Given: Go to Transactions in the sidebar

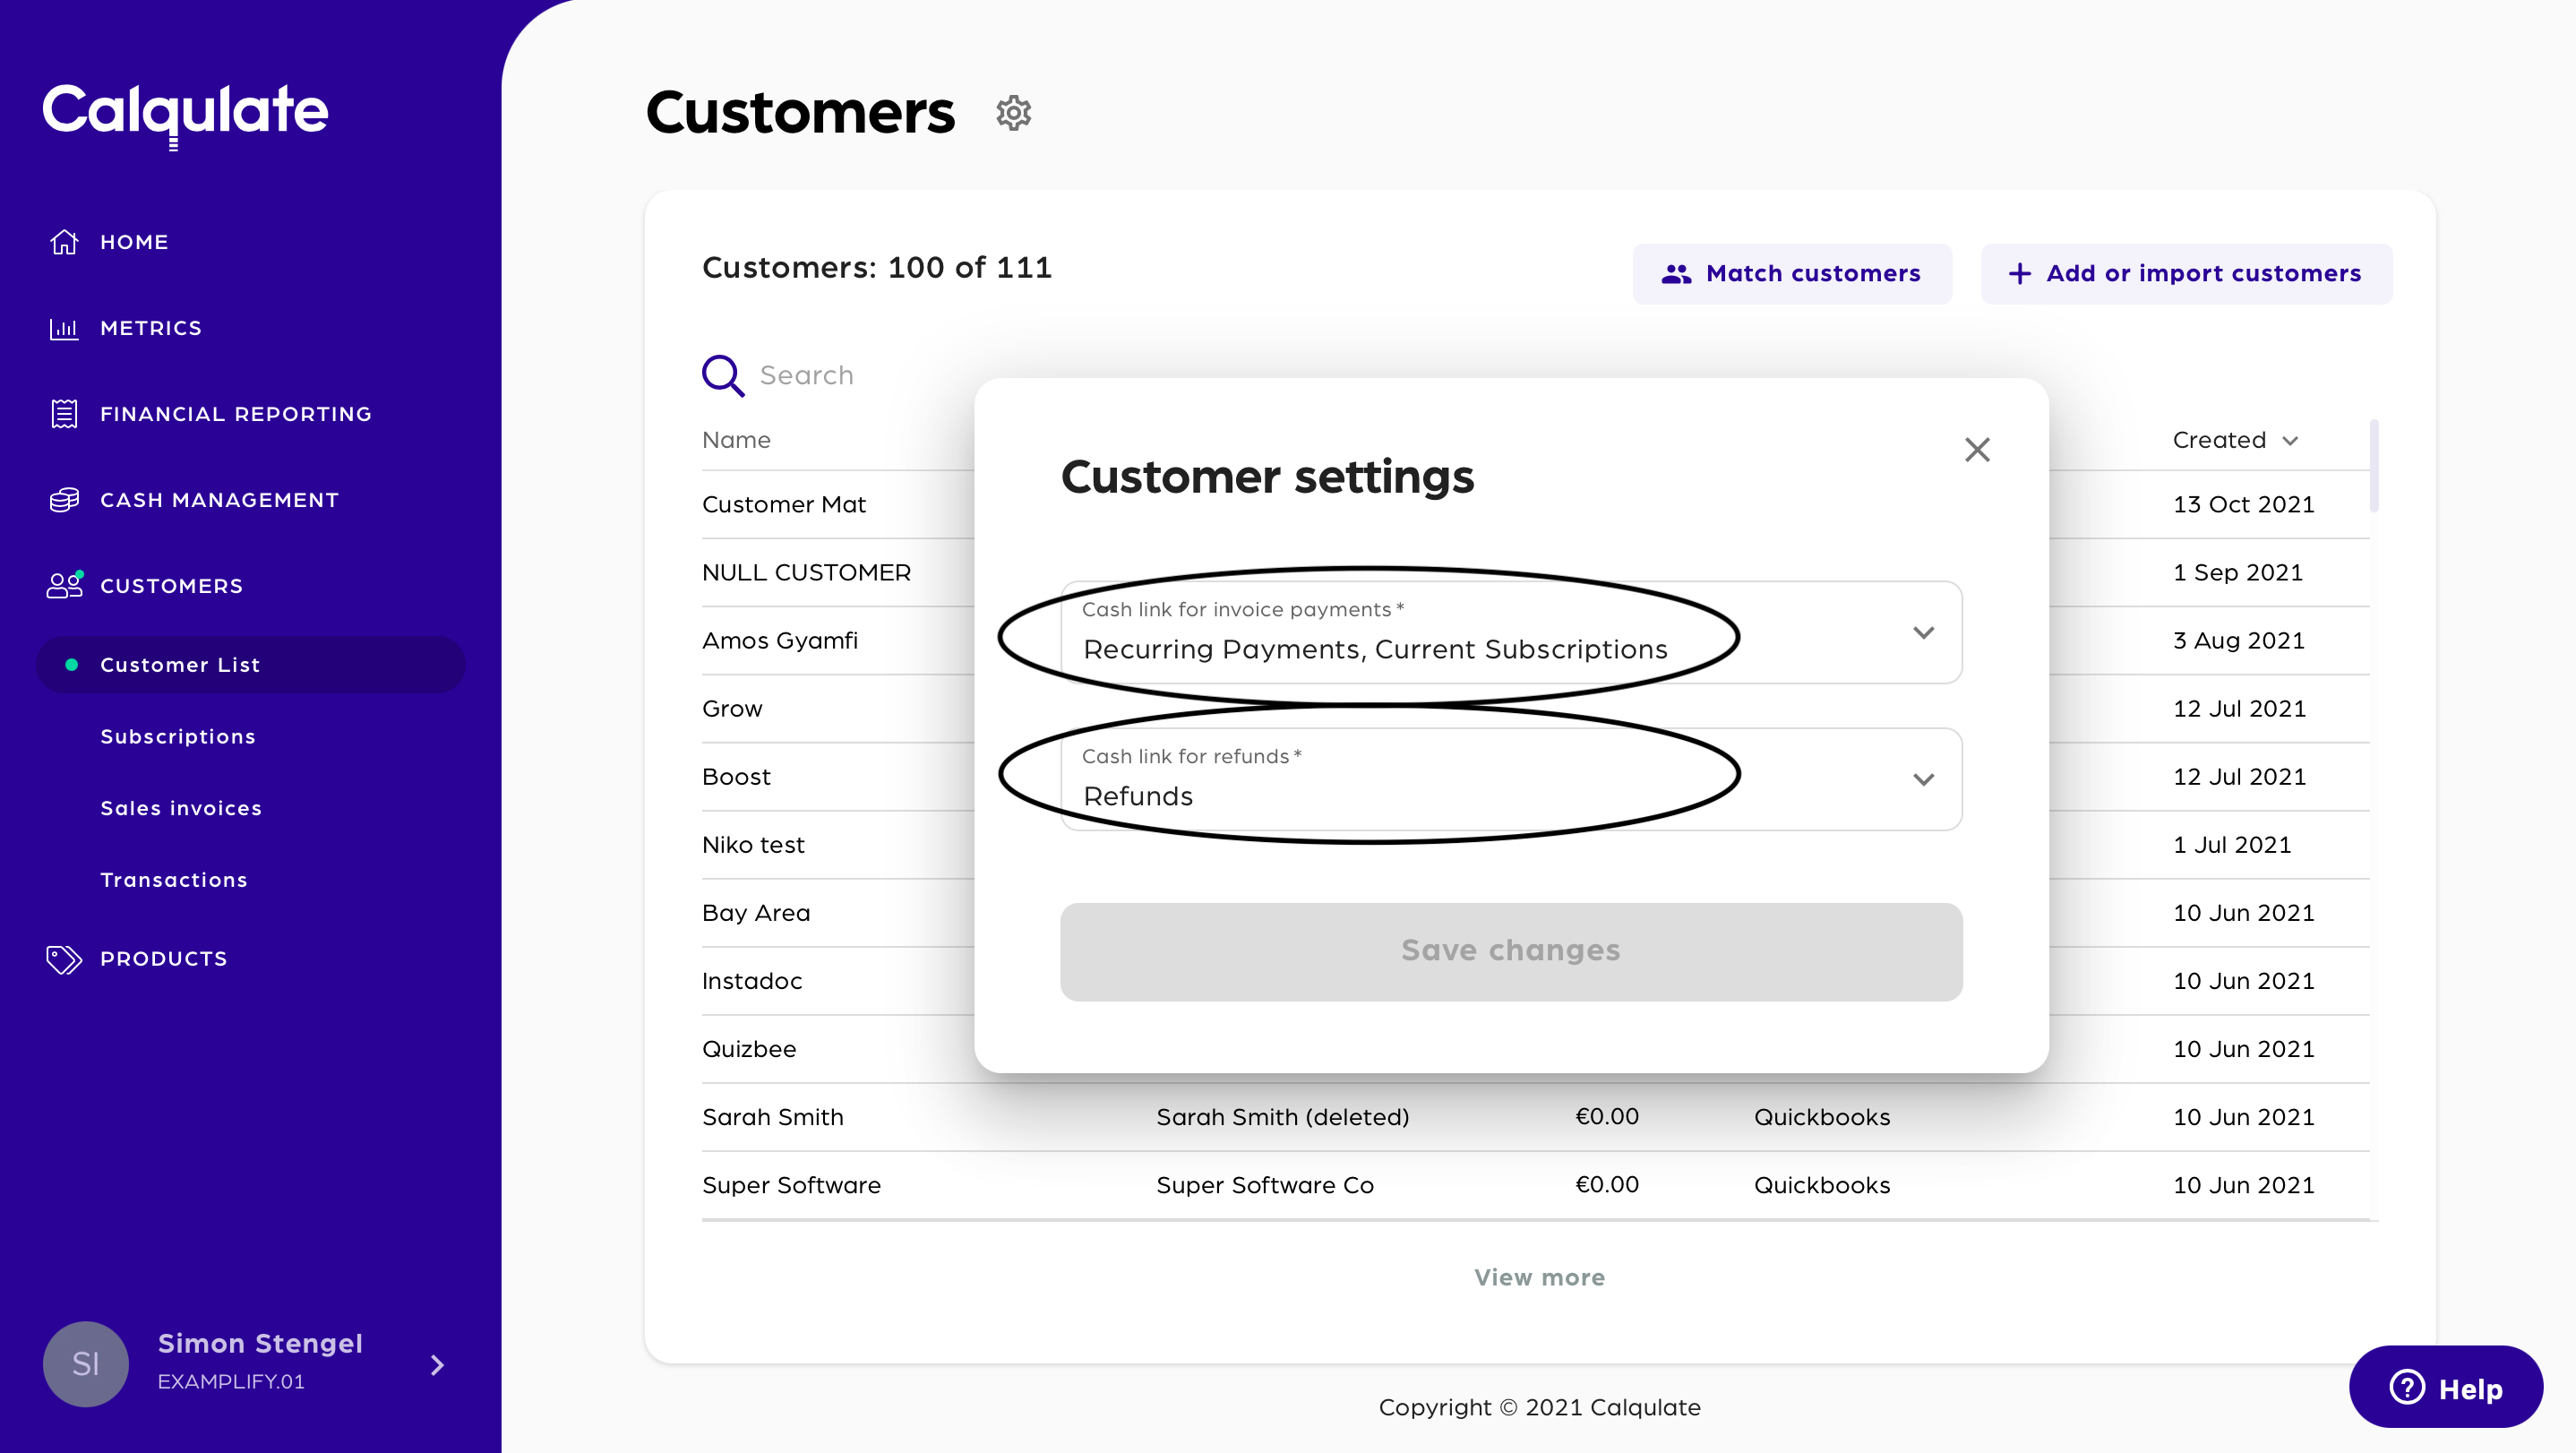Looking at the screenshot, I should click(174, 880).
